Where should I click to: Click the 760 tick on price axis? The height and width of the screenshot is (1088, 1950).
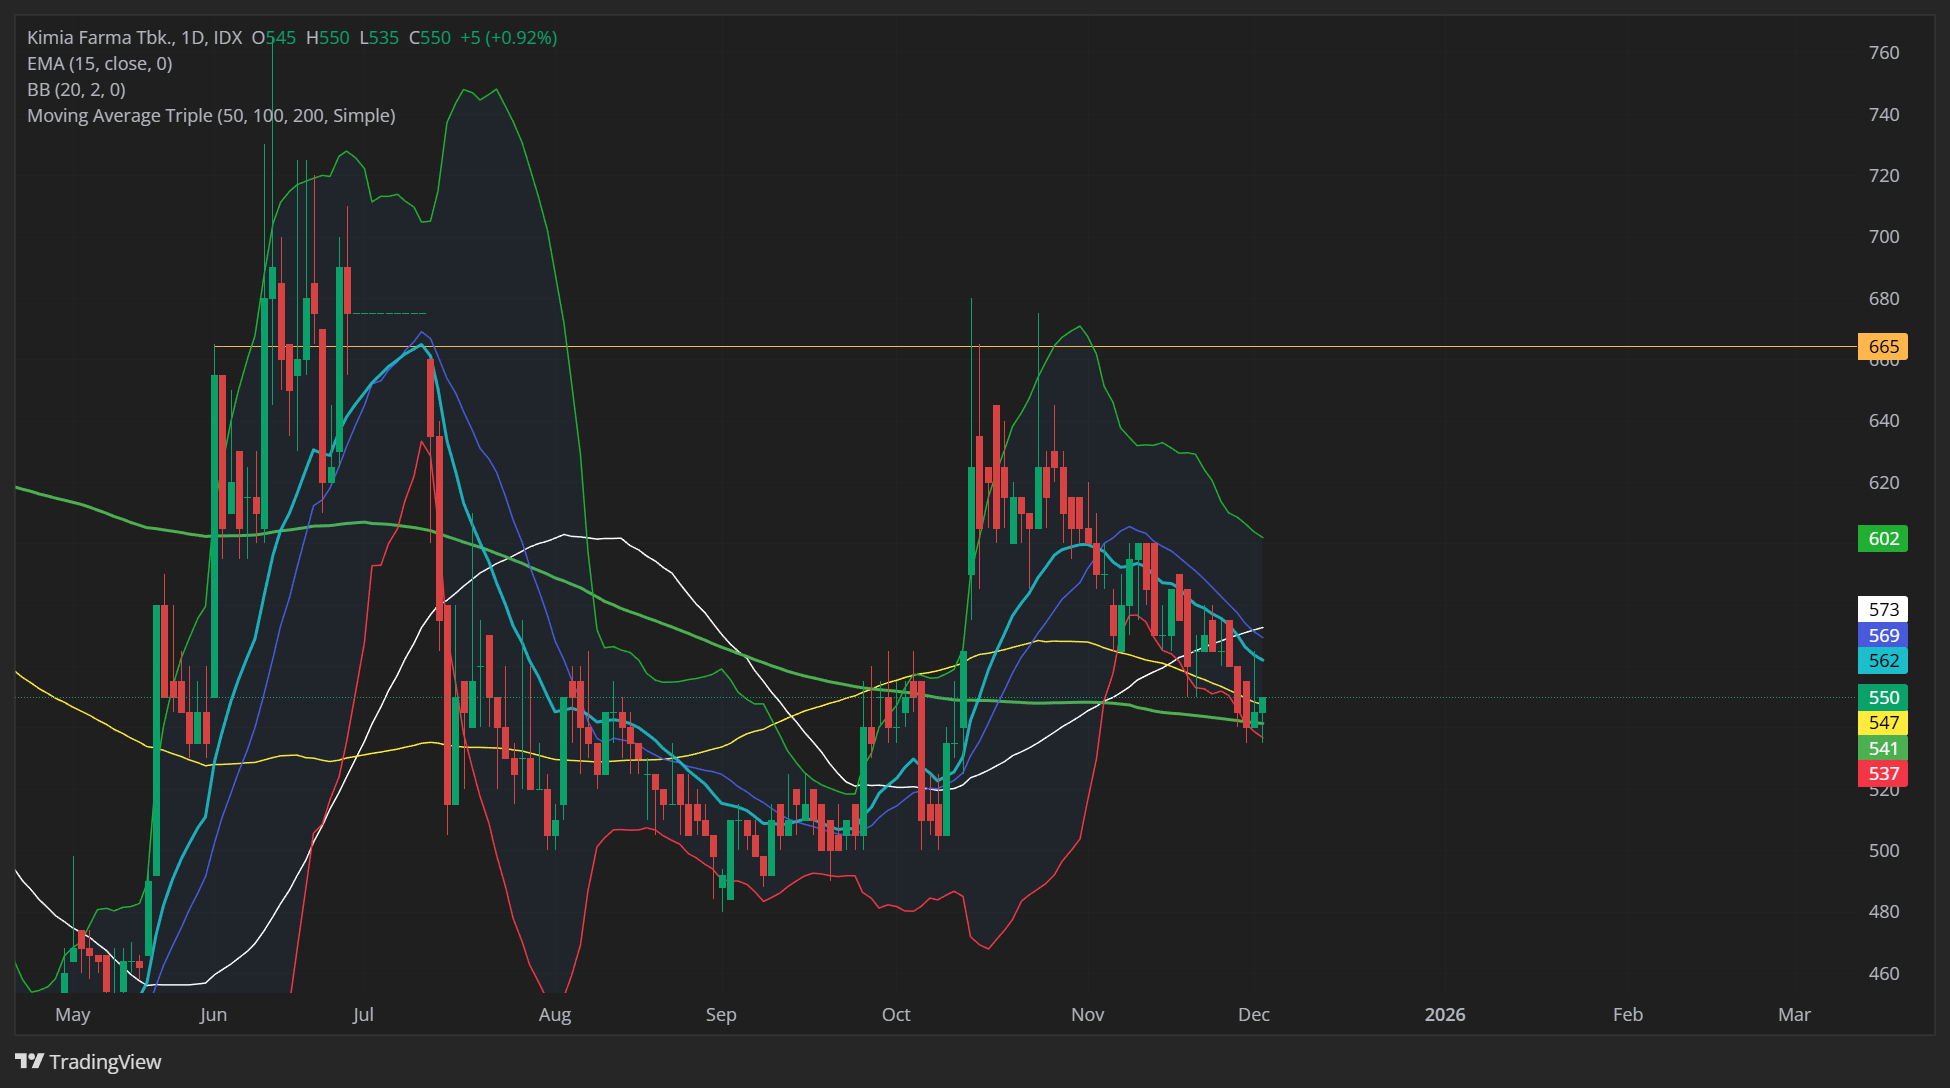(1883, 53)
